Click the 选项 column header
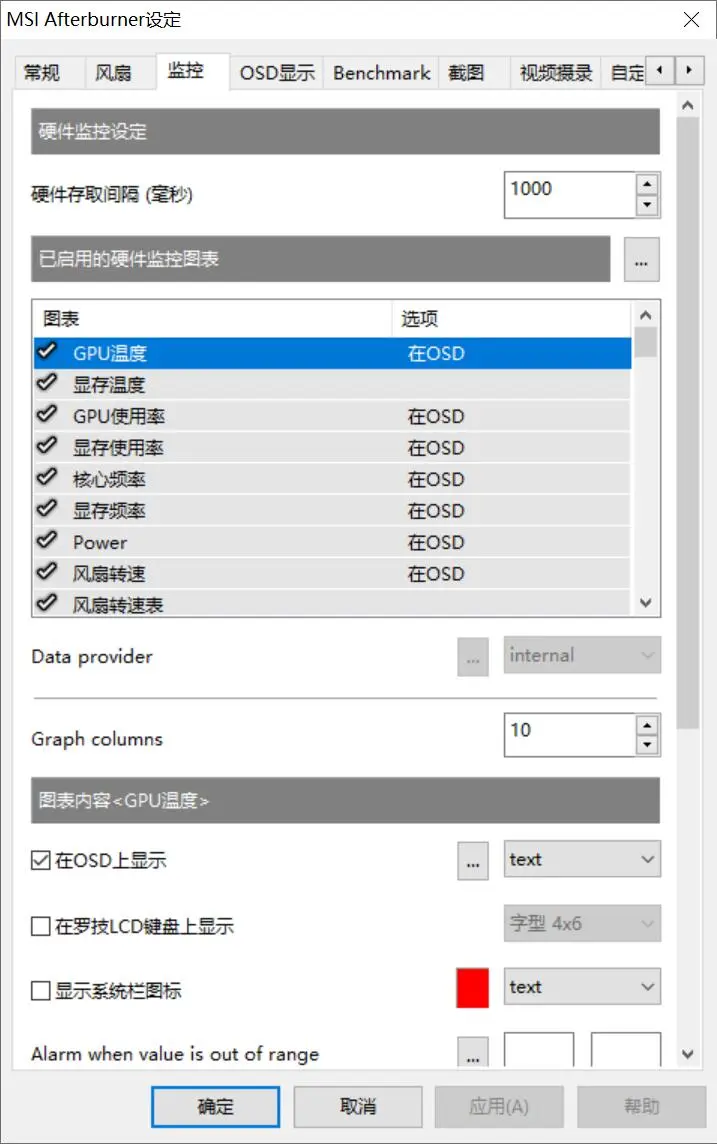This screenshot has height=1144, width=717. (x=511, y=319)
